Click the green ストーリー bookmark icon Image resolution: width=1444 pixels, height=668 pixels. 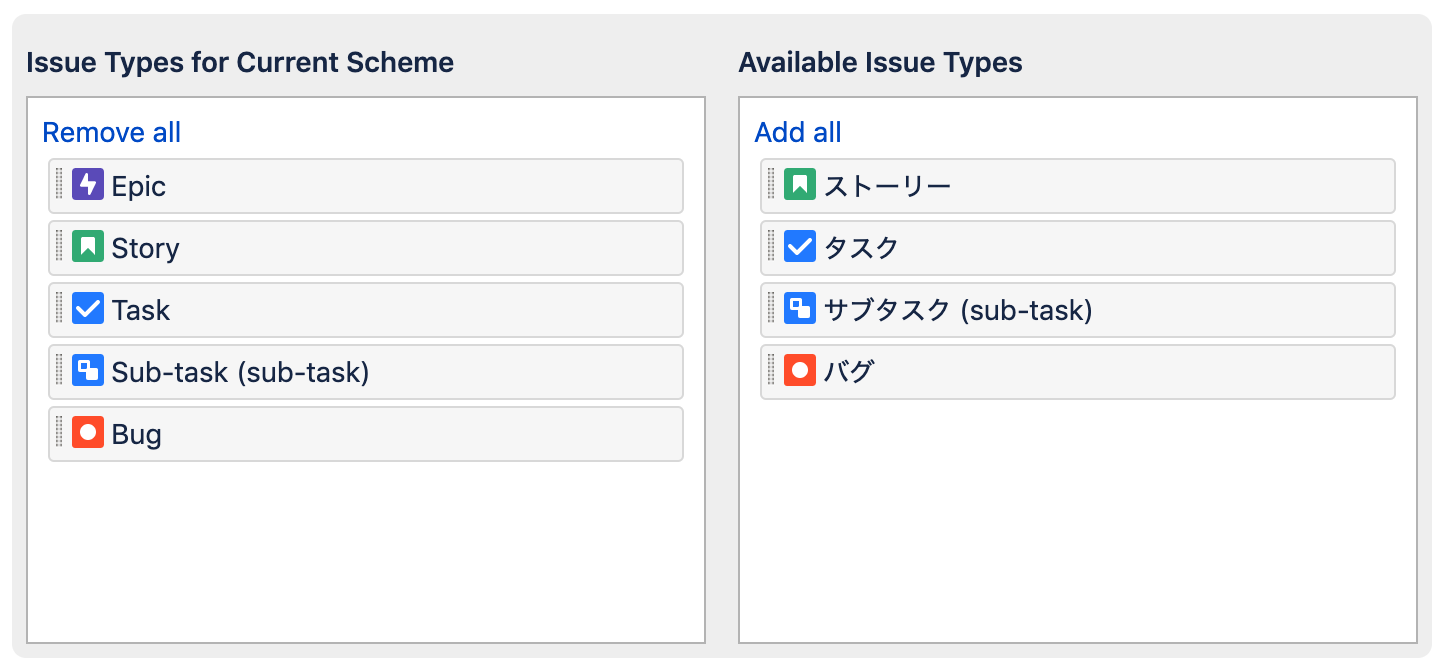[800, 185]
